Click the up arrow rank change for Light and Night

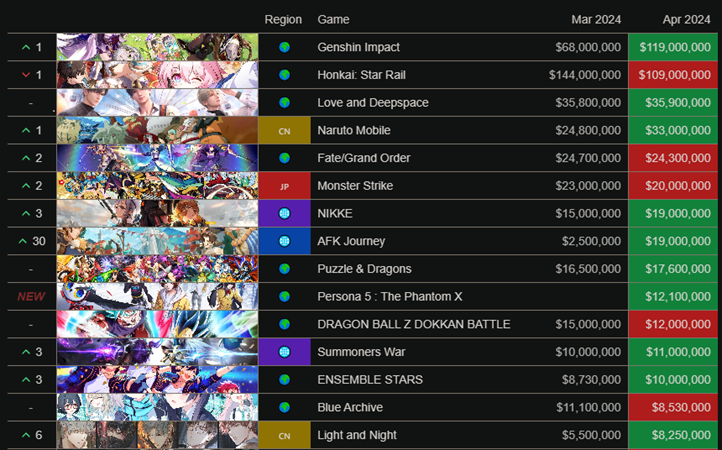click(x=26, y=435)
